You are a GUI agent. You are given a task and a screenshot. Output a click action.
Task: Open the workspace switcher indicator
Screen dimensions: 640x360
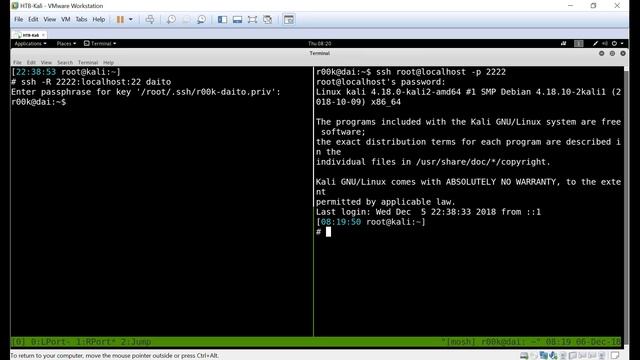pos(579,43)
